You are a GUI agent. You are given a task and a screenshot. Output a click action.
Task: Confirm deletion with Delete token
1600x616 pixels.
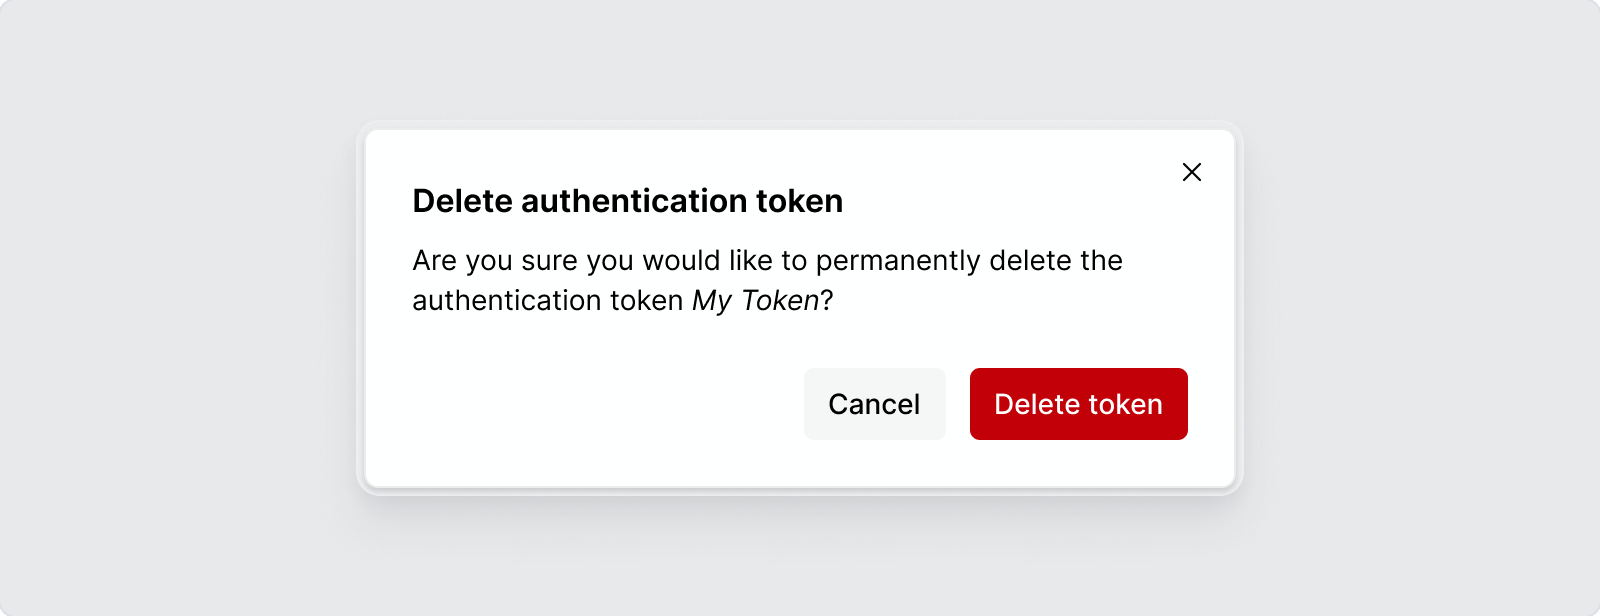coord(1078,404)
